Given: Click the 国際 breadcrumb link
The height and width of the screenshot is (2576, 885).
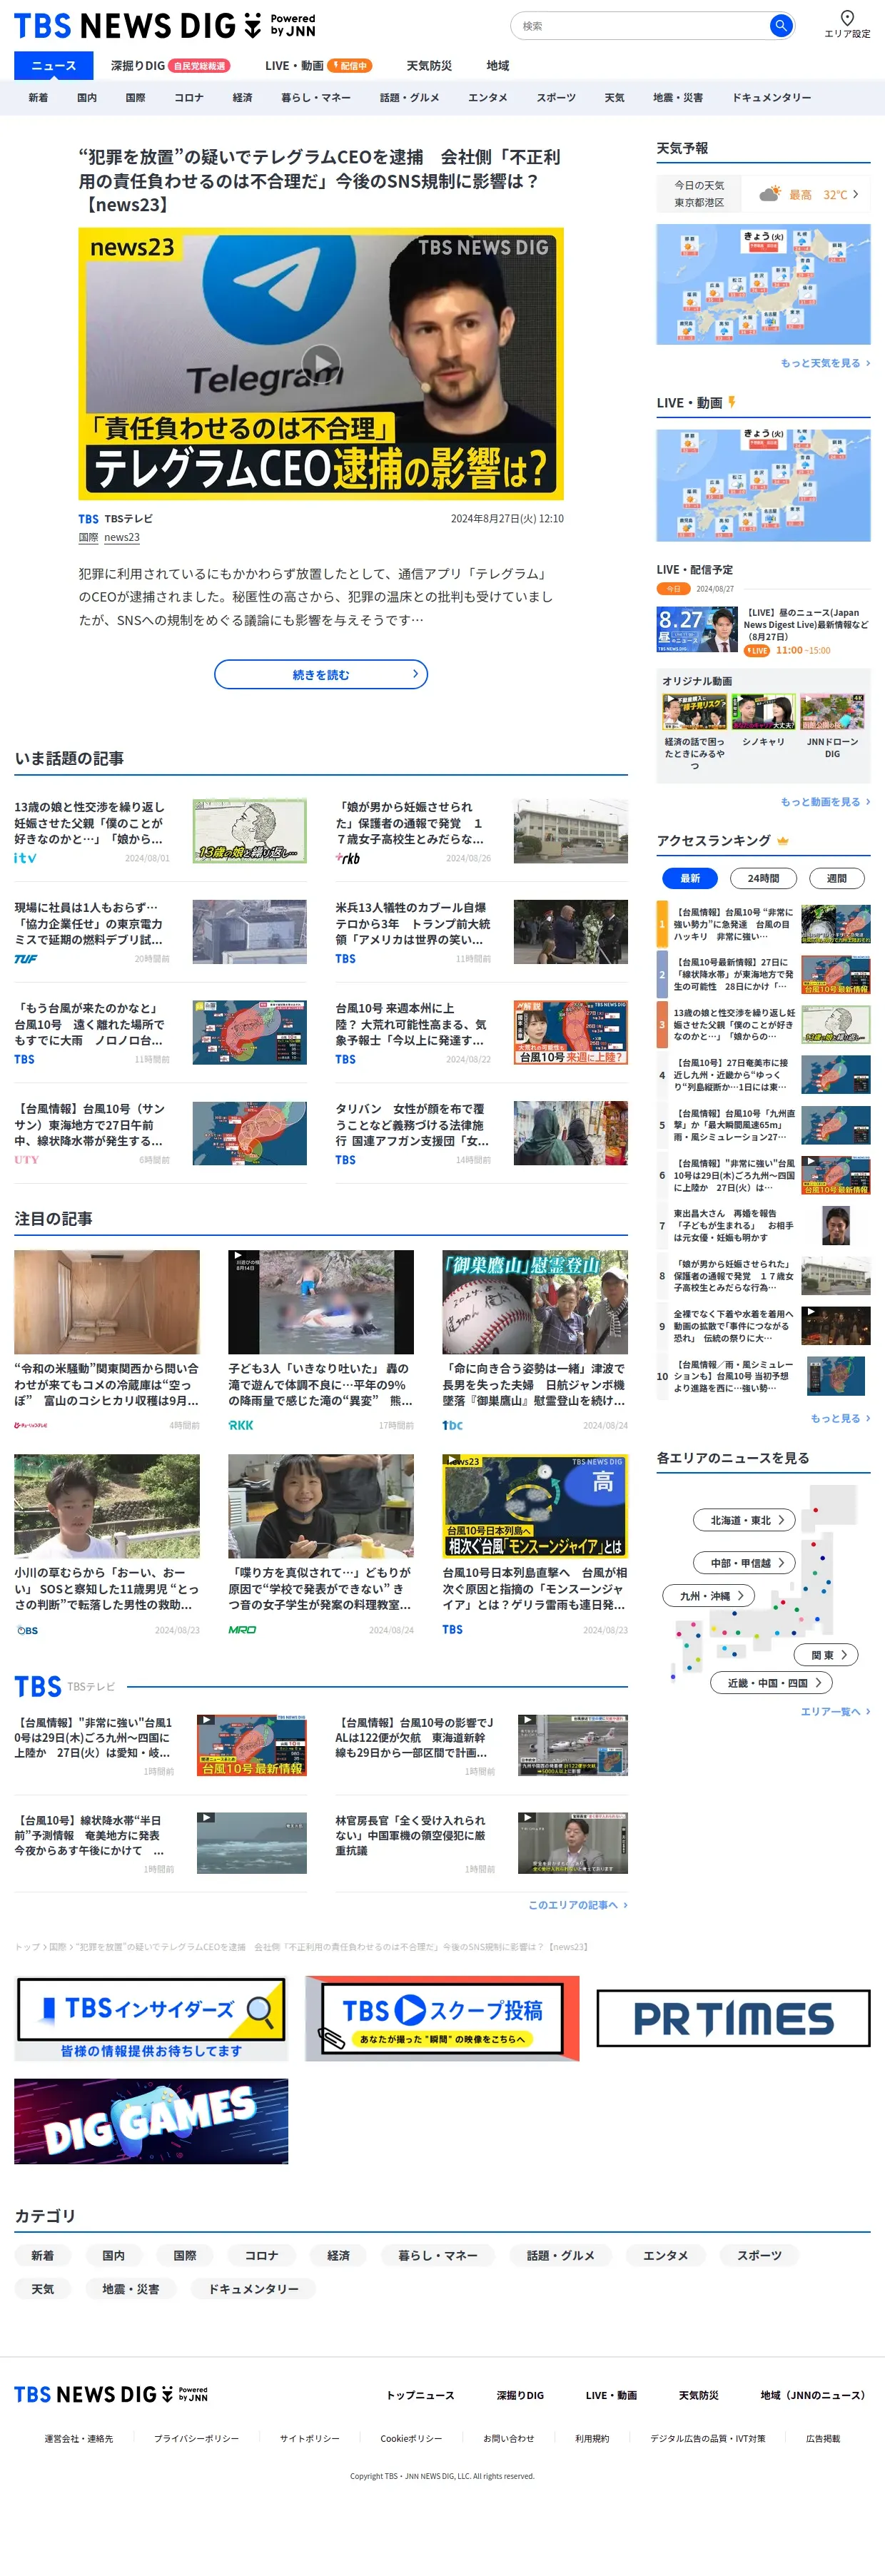Looking at the screenshot, I should [58, 1947].
